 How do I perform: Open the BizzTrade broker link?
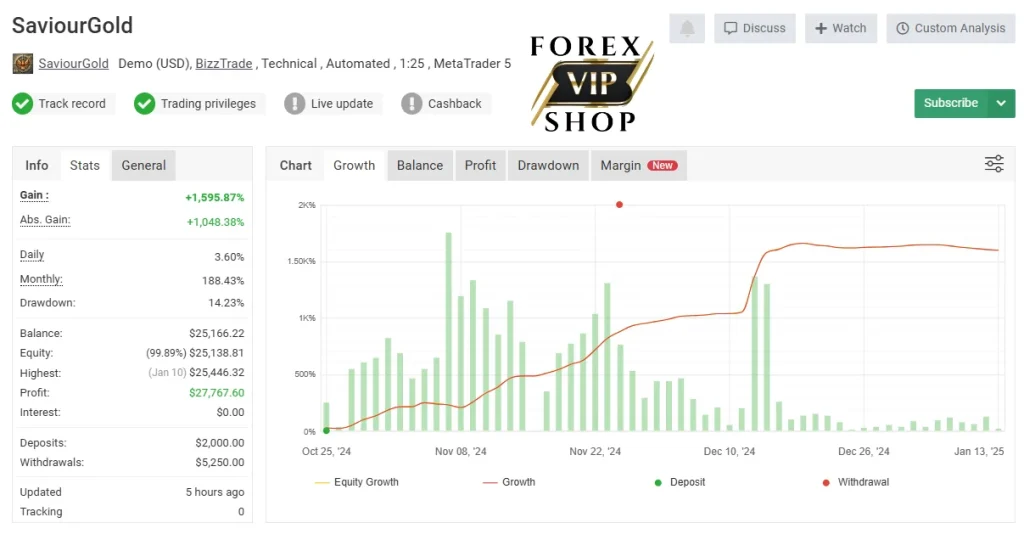pyautogui.click(x=224, y=63)
